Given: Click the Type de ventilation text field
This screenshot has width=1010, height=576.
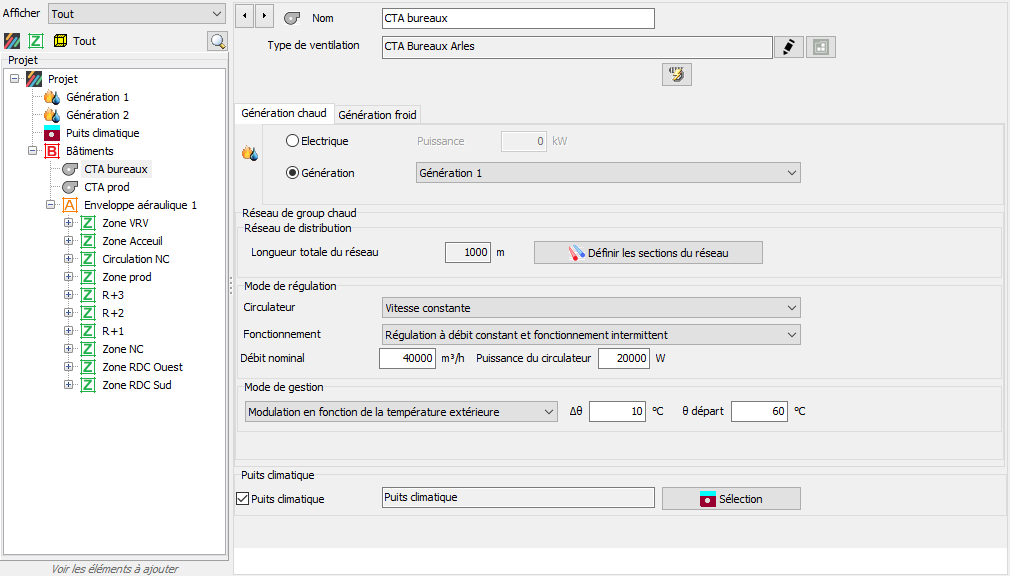Looking at the screenshot, I should [x=577, y=47].
